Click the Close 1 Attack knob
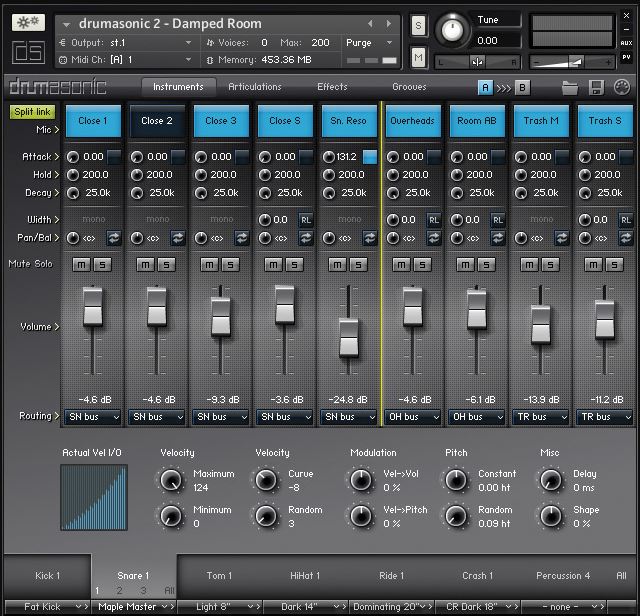The height and width of the screenshot is (616, 640). [x=73, y=157]
